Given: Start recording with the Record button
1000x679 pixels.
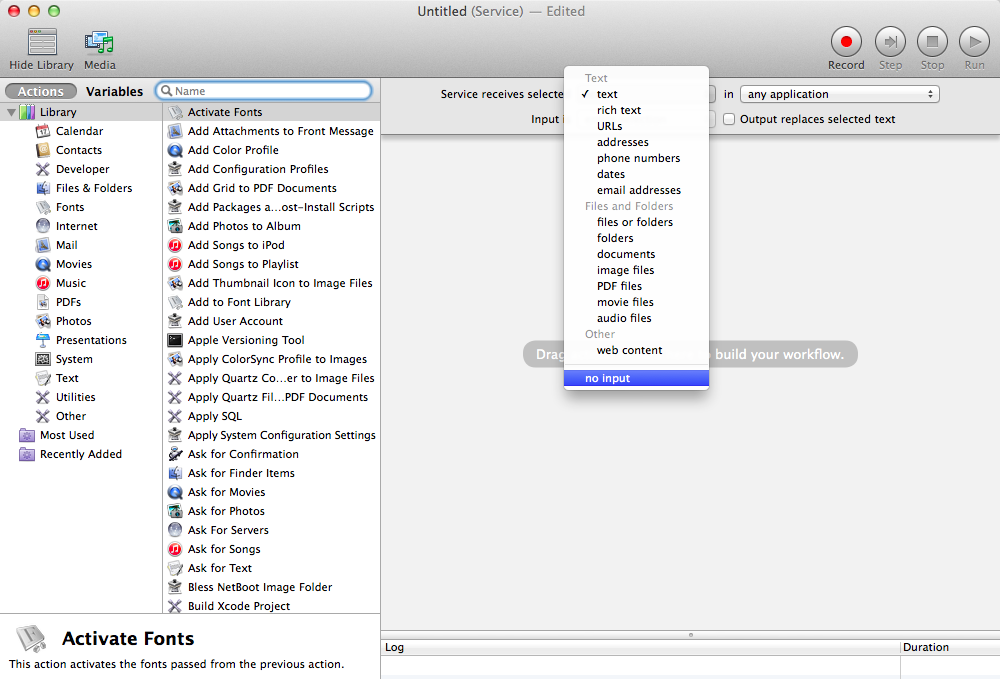Looking at the screenshot, I should click(x=846, y=42).
